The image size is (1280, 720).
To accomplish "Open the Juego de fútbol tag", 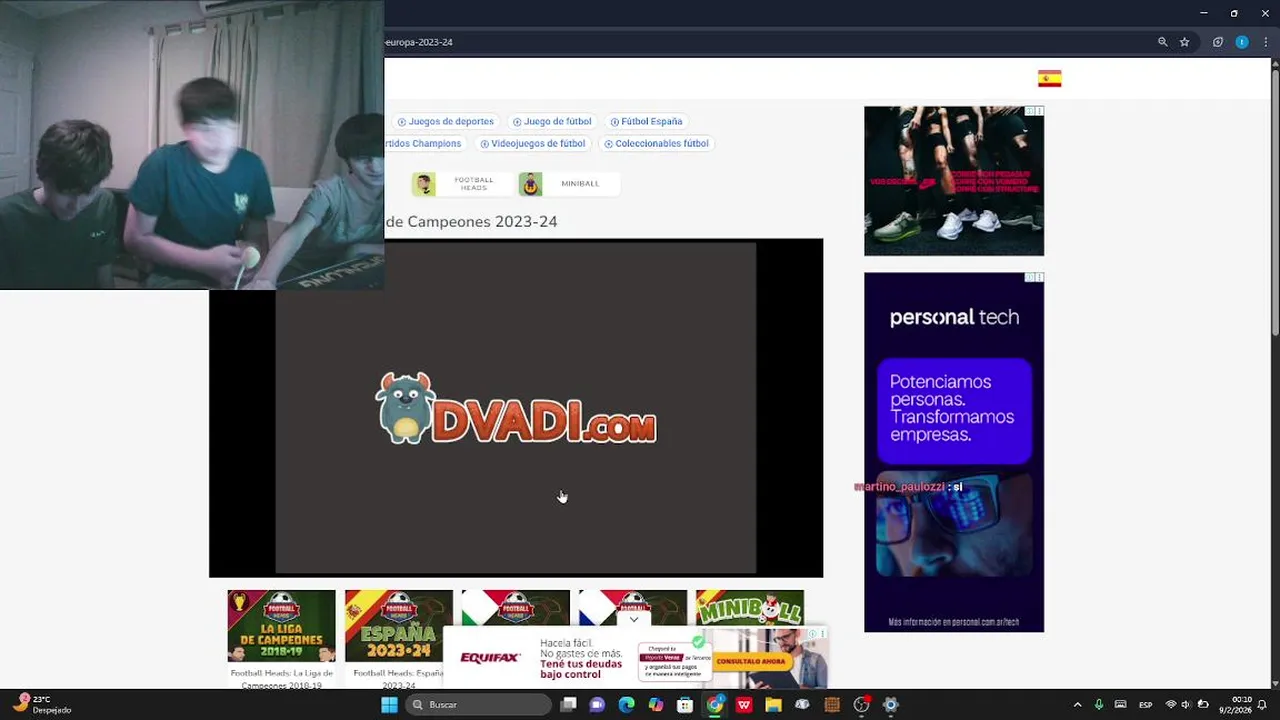I will point(552,121).
